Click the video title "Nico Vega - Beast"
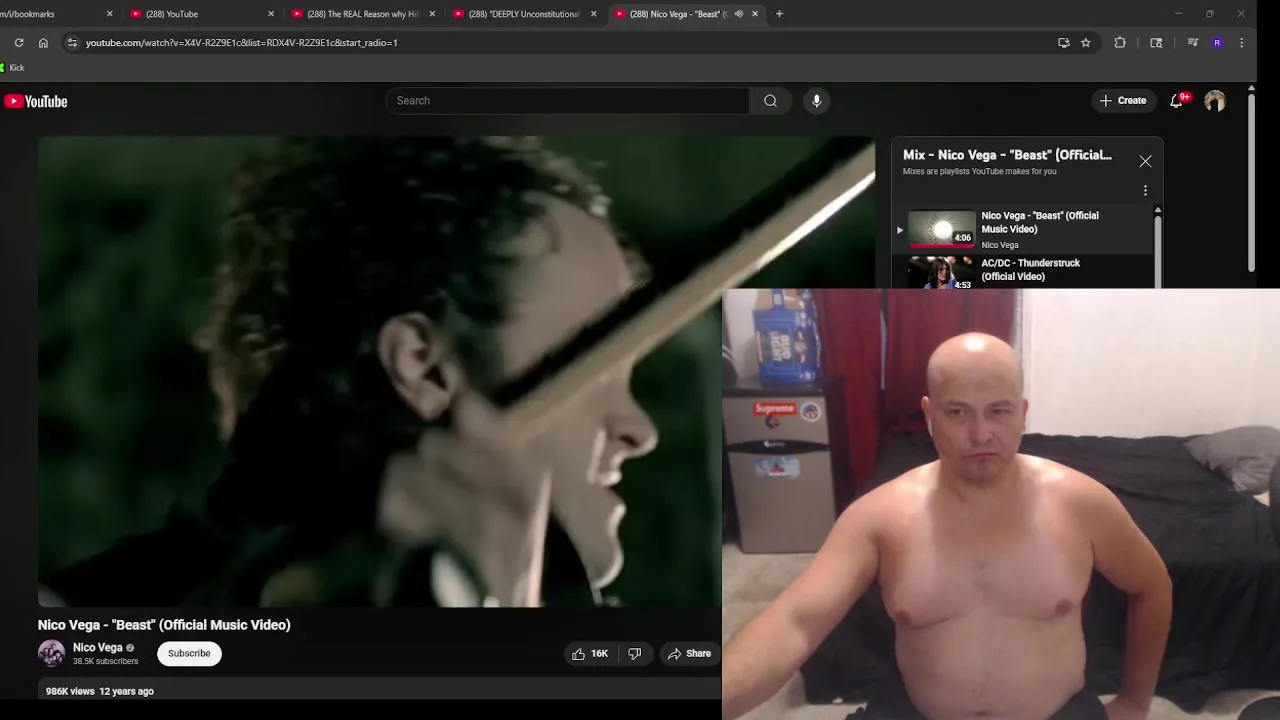 164,625
